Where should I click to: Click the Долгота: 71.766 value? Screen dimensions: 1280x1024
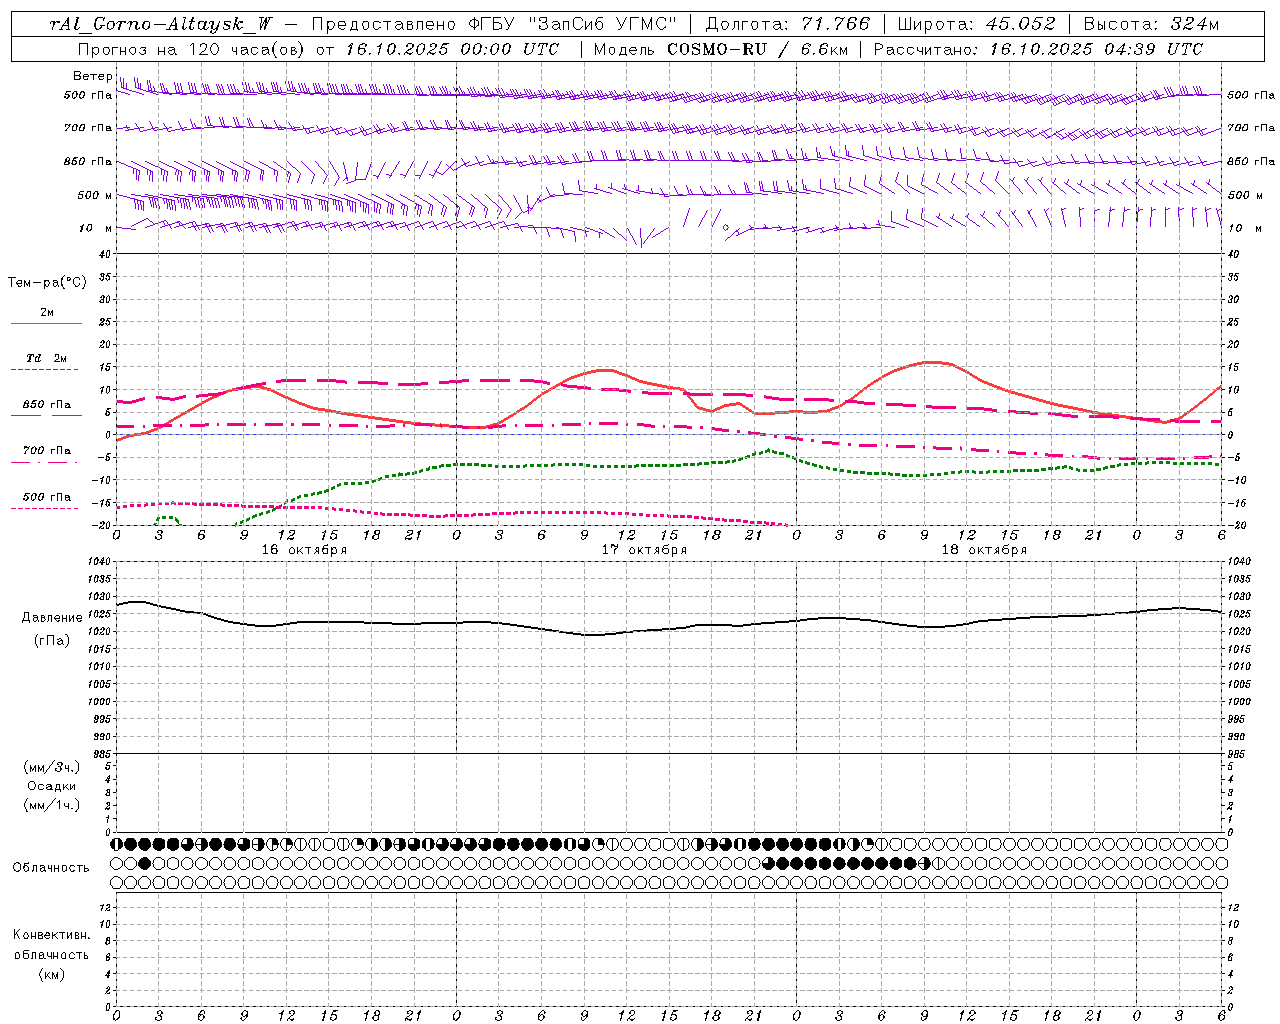point(789,24)
